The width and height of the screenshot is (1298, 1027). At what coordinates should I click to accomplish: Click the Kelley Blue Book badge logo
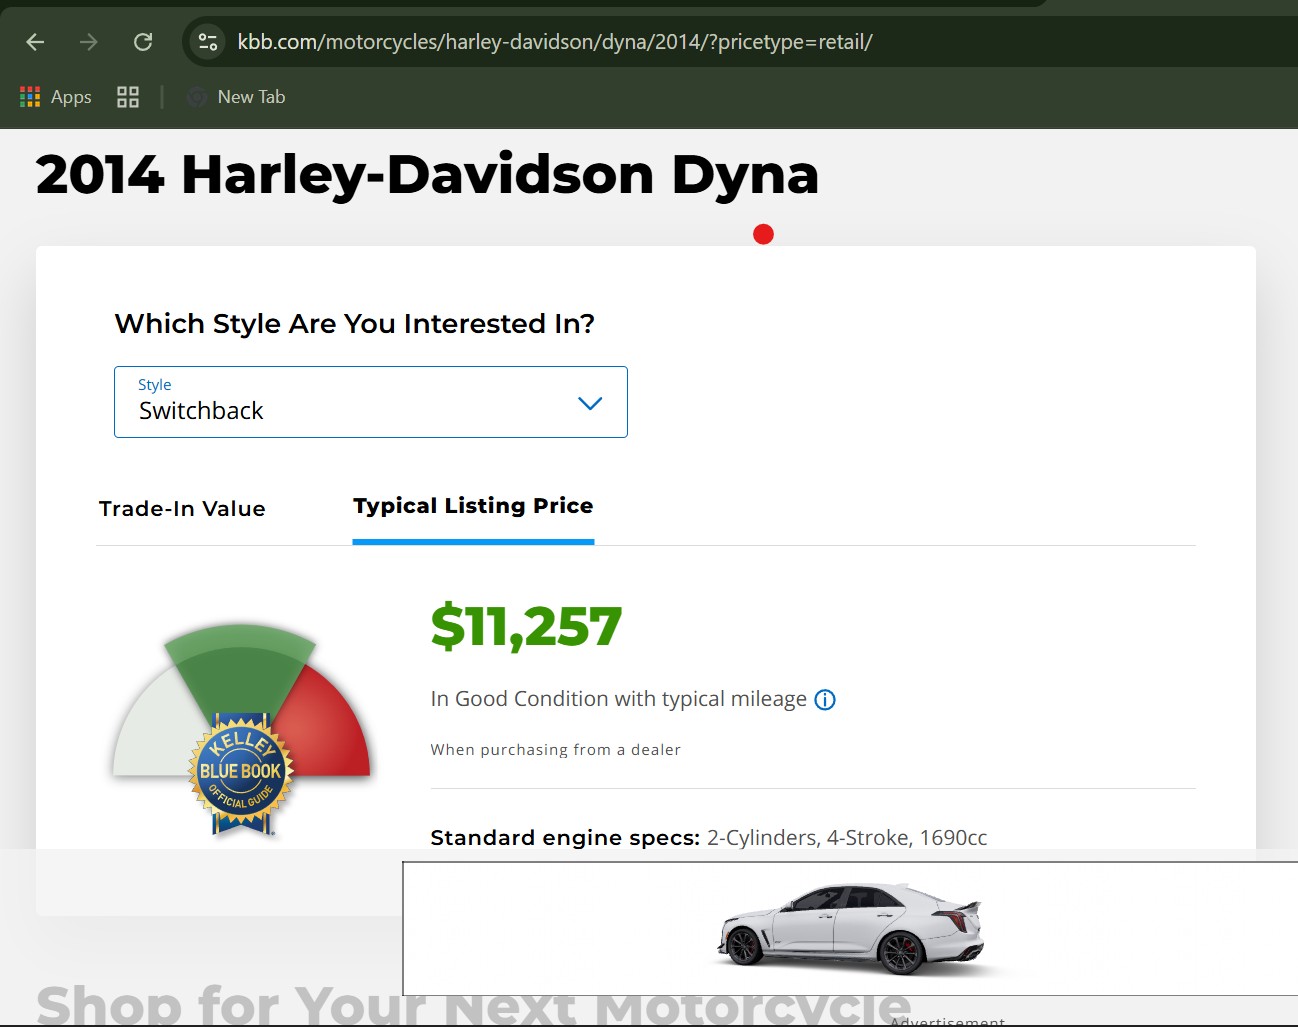pyautogui.click(x=241, y=773)
